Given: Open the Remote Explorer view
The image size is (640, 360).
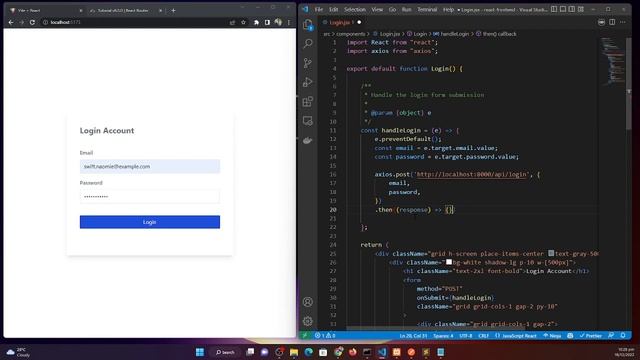Looking at the screenshot, I should point(308,121).
